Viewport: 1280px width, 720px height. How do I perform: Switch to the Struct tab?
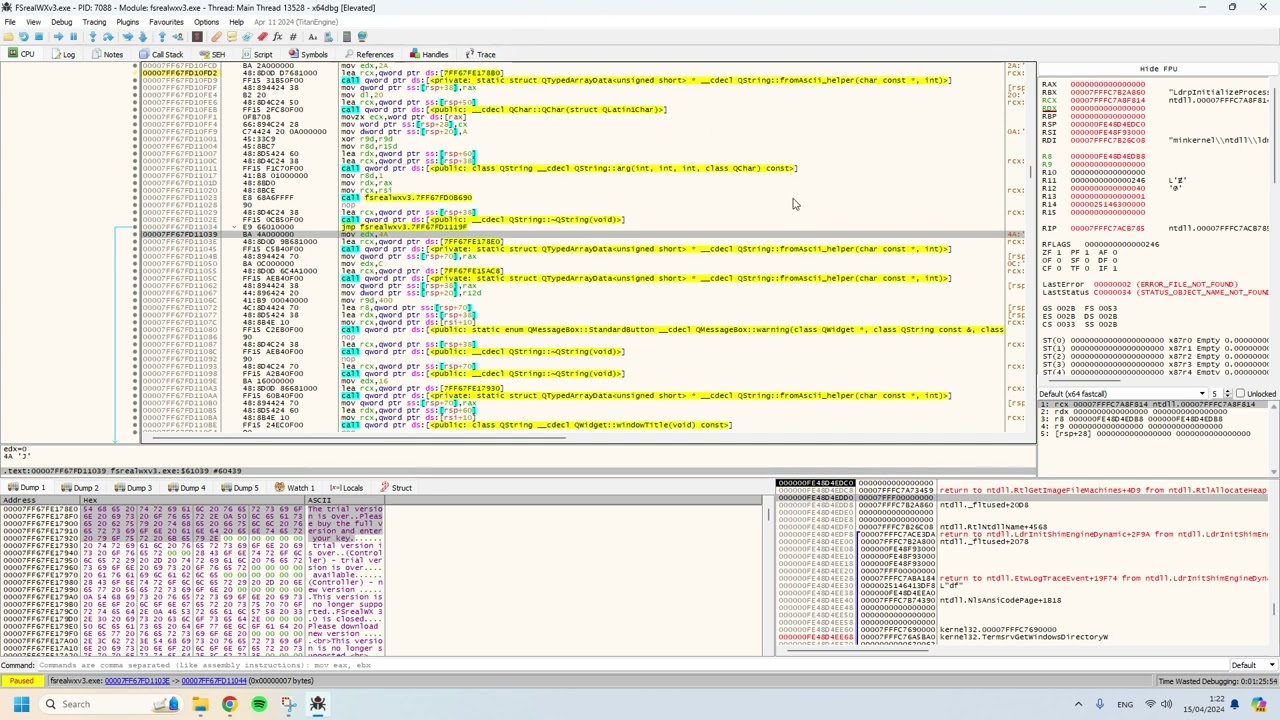point(395,488)
